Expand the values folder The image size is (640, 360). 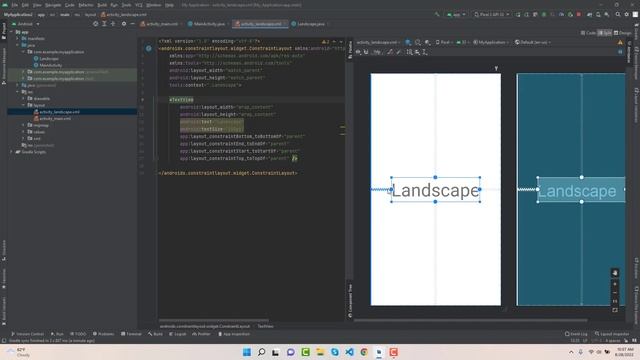point(24,132)
